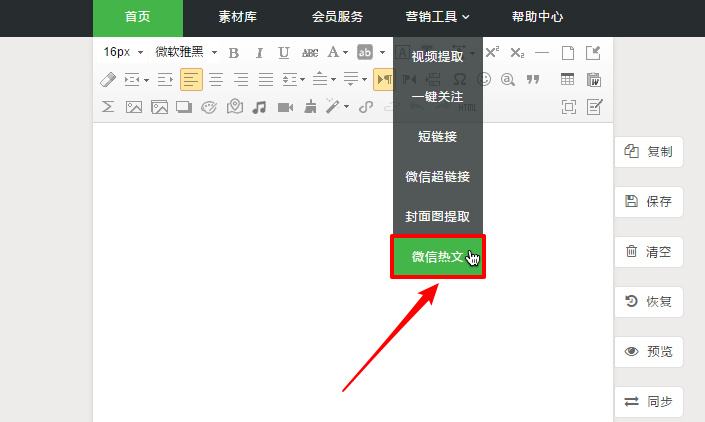Click the 保存 save button
Viewport: 705px width, 422px height.
[648, 202]
